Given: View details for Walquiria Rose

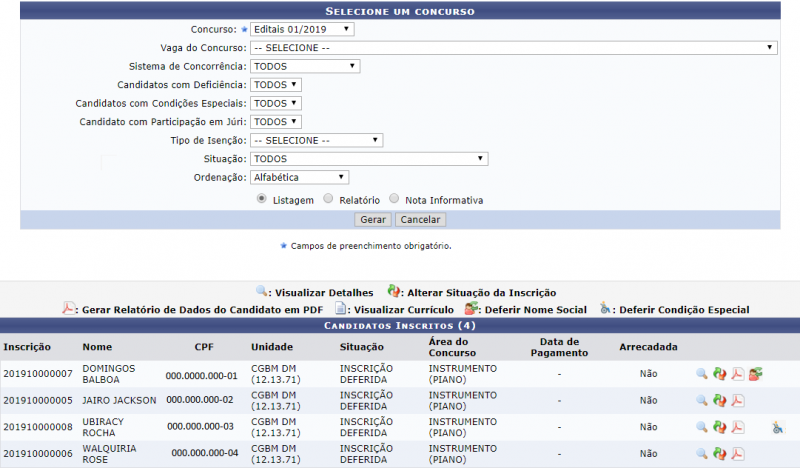Looking at the screenshot, I should click(702, 454).
